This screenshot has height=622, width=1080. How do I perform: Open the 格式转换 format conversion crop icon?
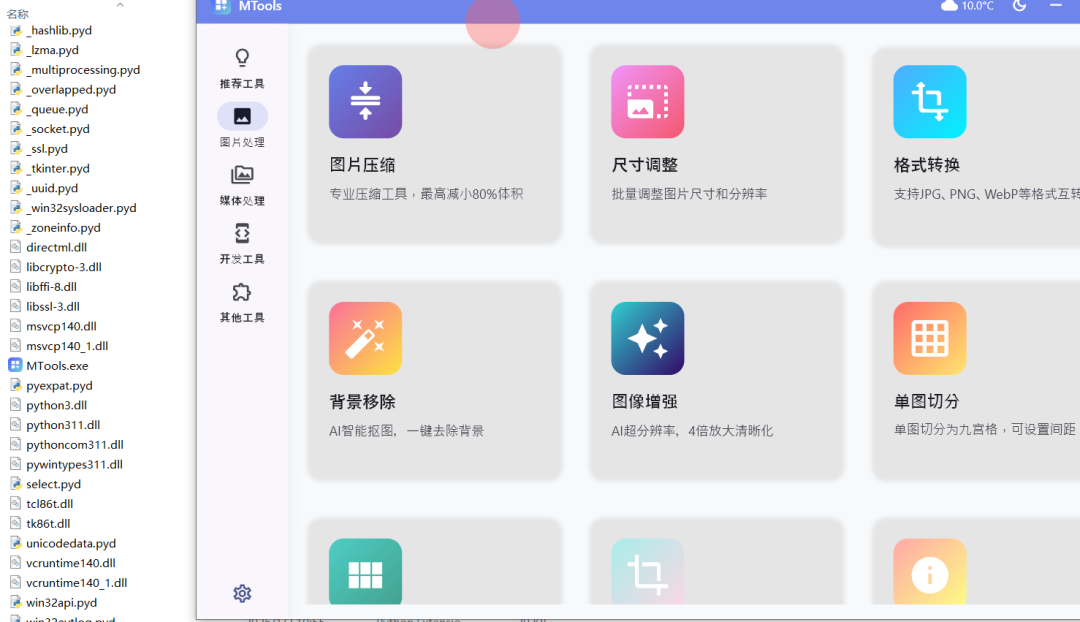[x=929, y=101]
